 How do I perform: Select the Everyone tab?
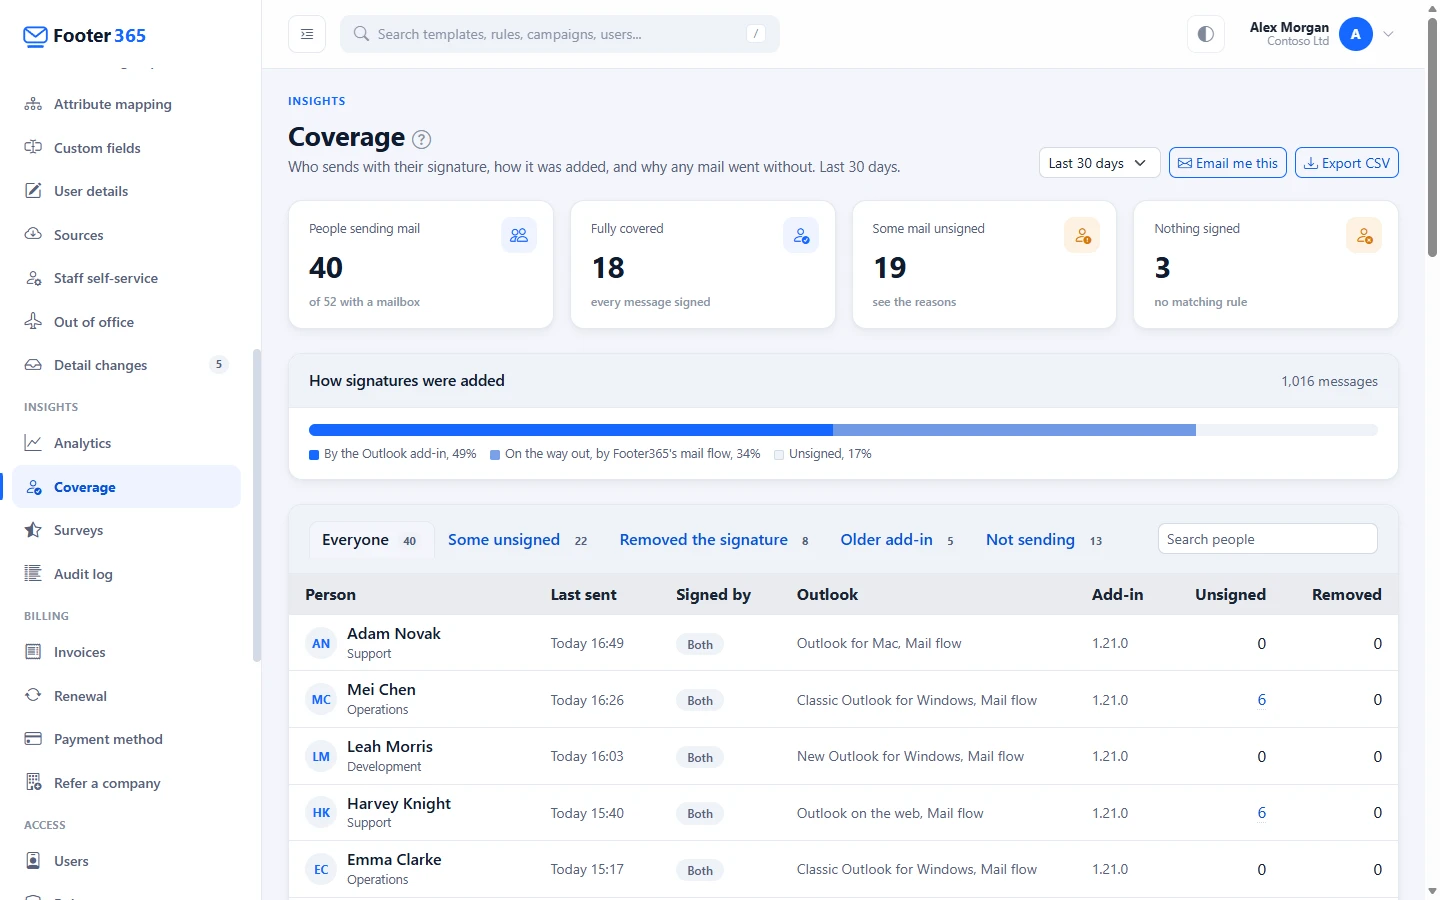[x=371, y=540]
